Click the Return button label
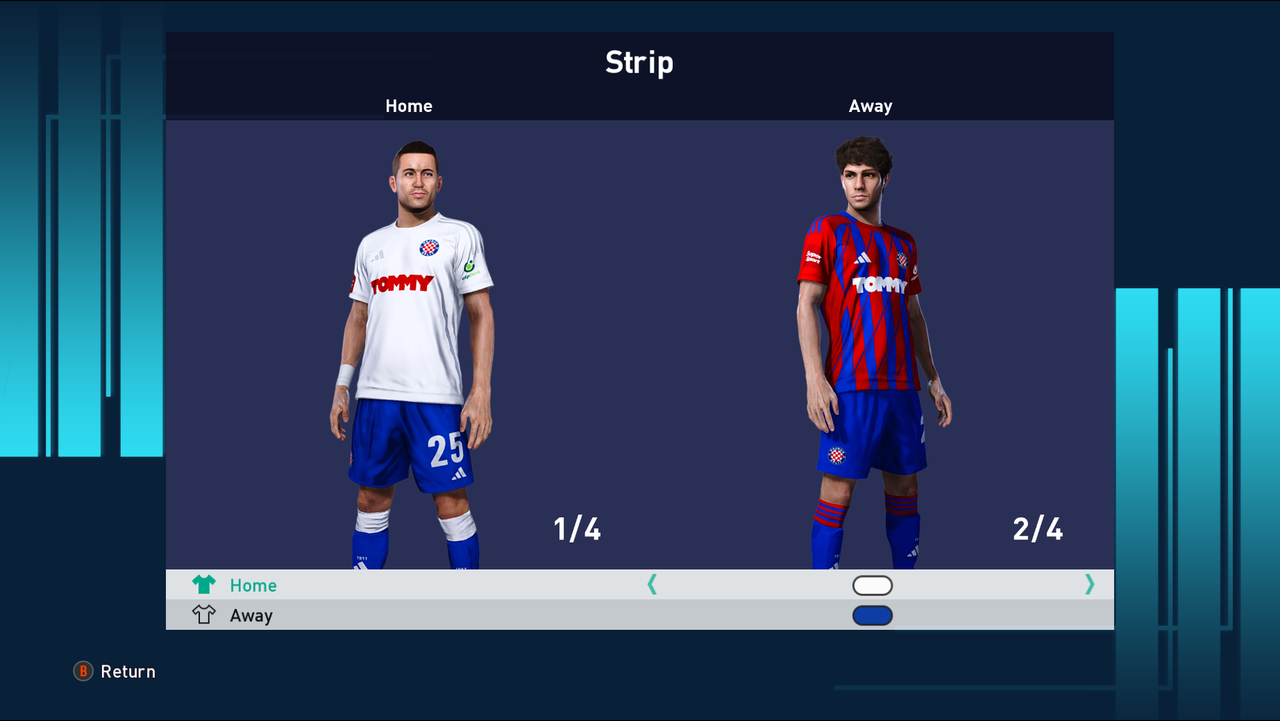Viewport: 1280px width, 721px height. coord(128,672)
